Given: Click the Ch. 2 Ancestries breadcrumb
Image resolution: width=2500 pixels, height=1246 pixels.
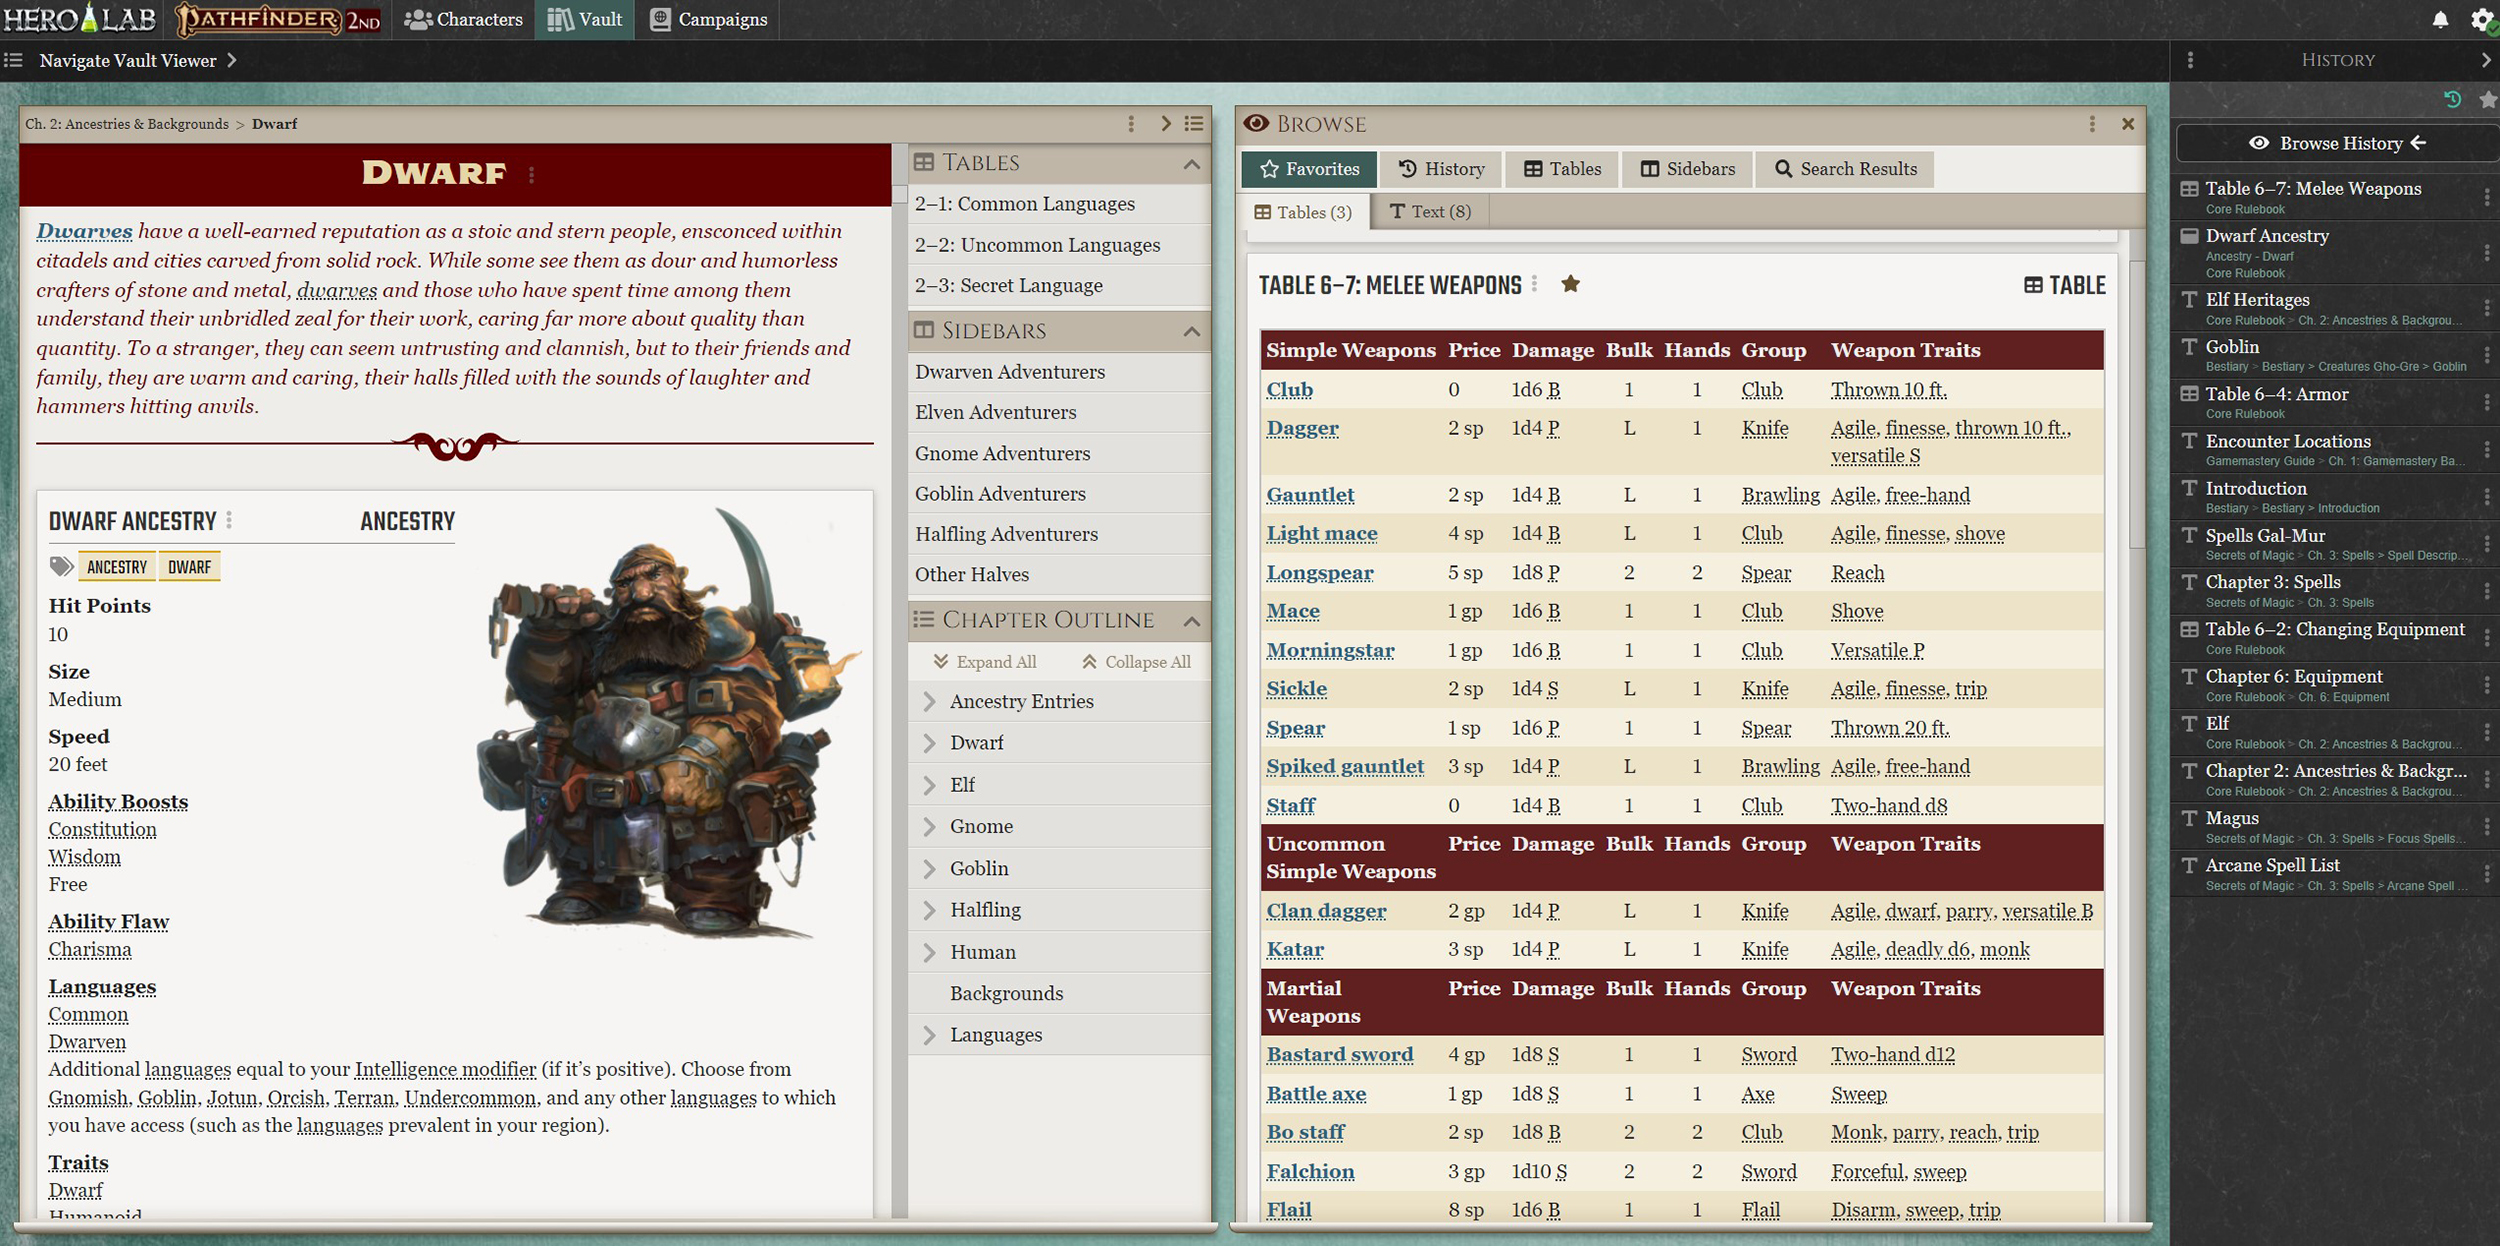Looking at the screenshot, I should pyautogui.click(x=127, y=124).
